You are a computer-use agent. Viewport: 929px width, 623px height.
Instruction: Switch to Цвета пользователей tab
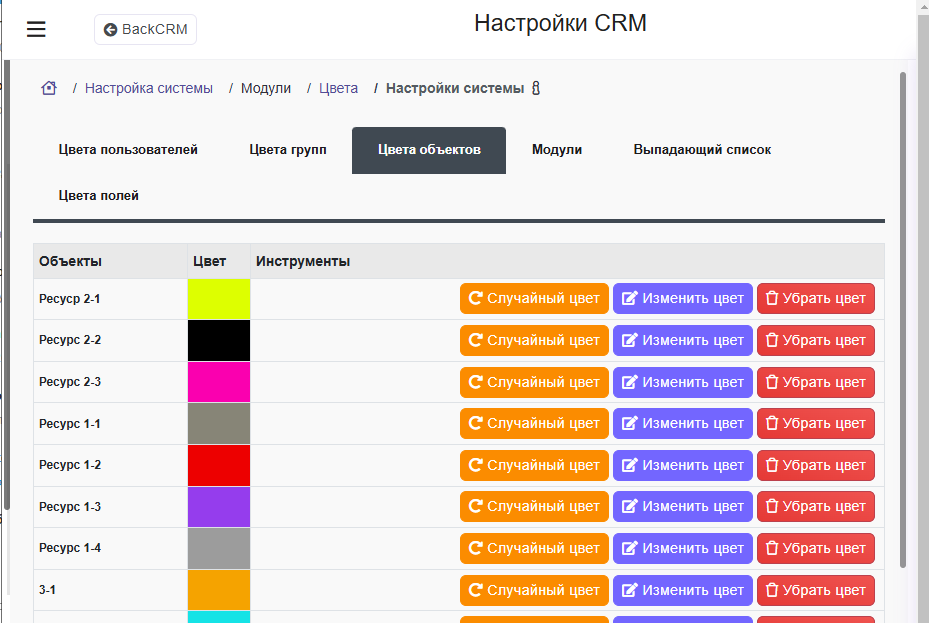click(128, 150)
